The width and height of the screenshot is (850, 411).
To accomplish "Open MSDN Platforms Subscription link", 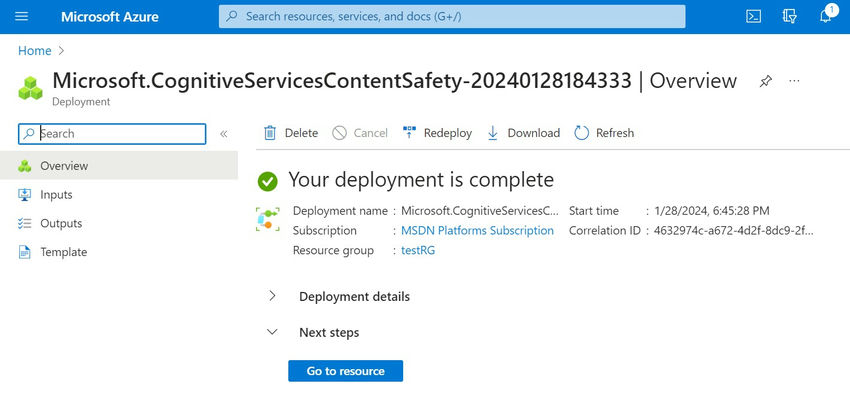I will point(477,230).
